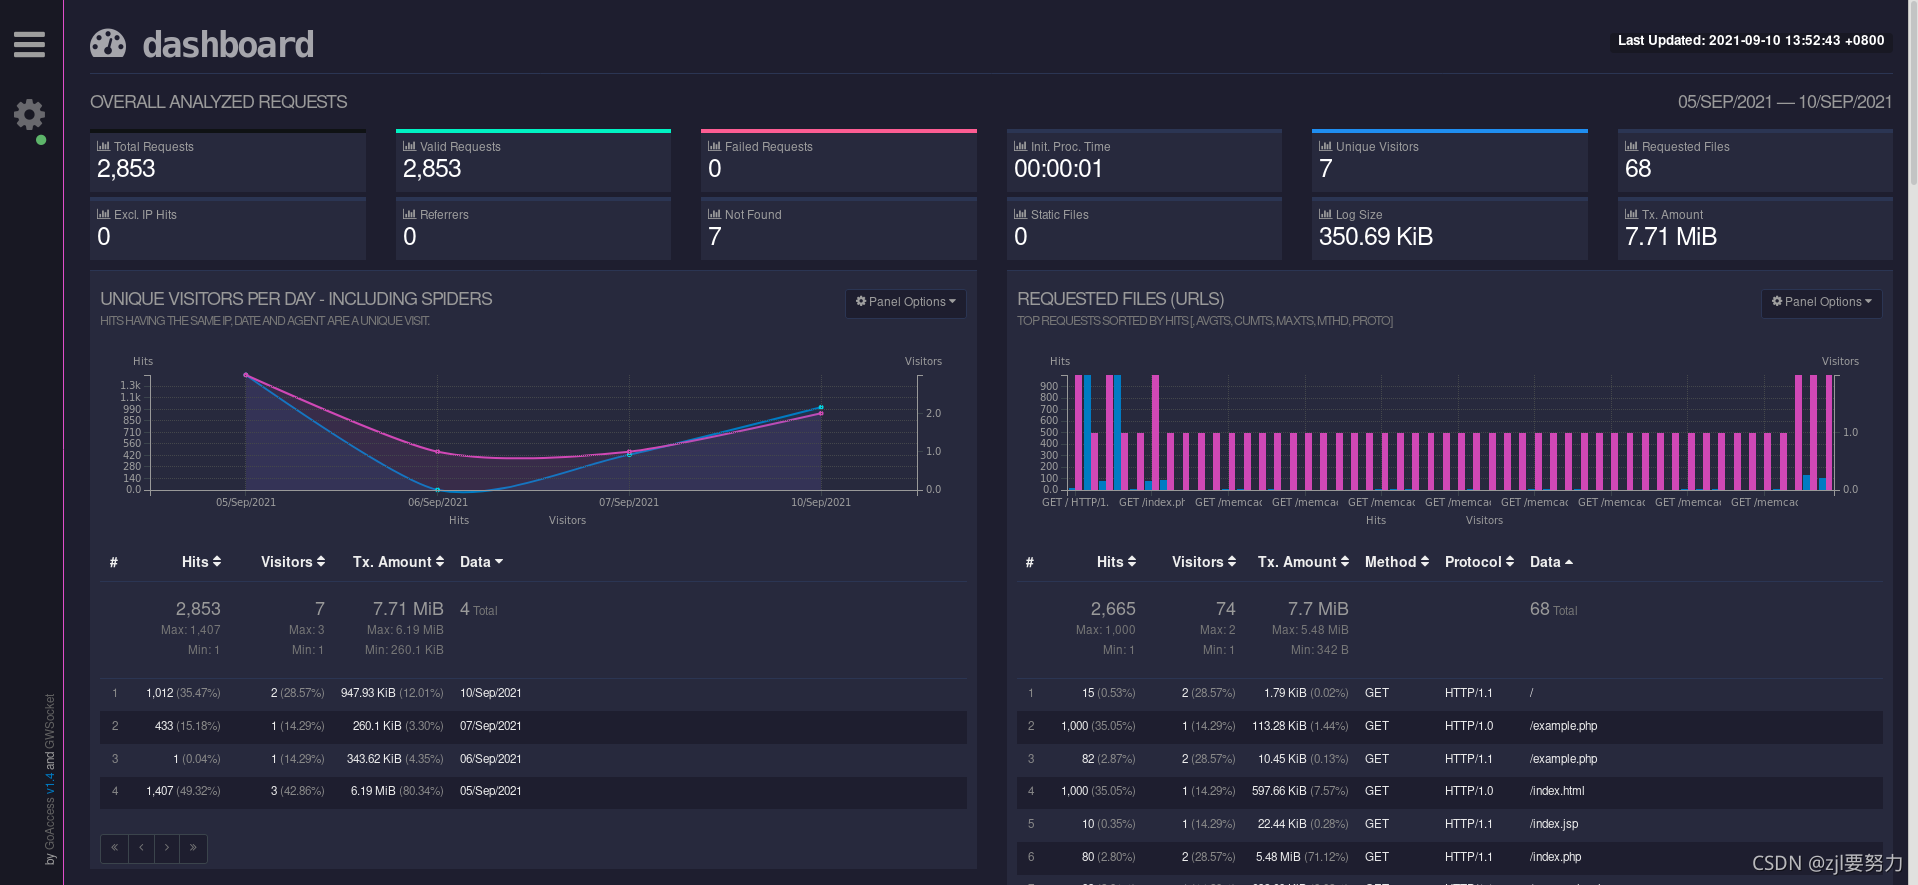1918x885 pixels.
Task: Sort requested files table by Hits
Action: [1116, 562]
